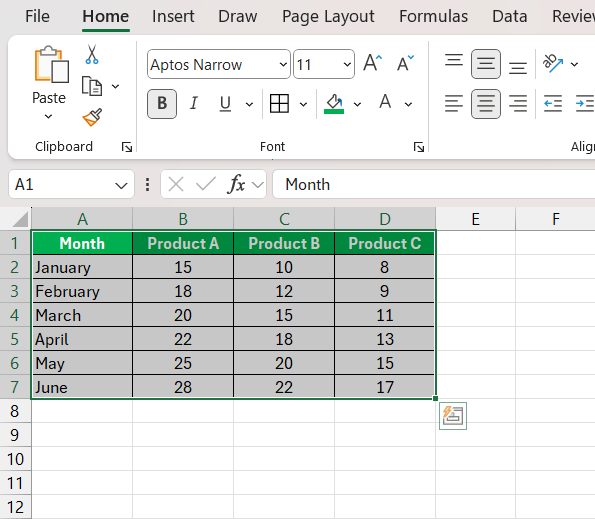Select column B header
Screen dimensions: 595x519
pos(183,219)
